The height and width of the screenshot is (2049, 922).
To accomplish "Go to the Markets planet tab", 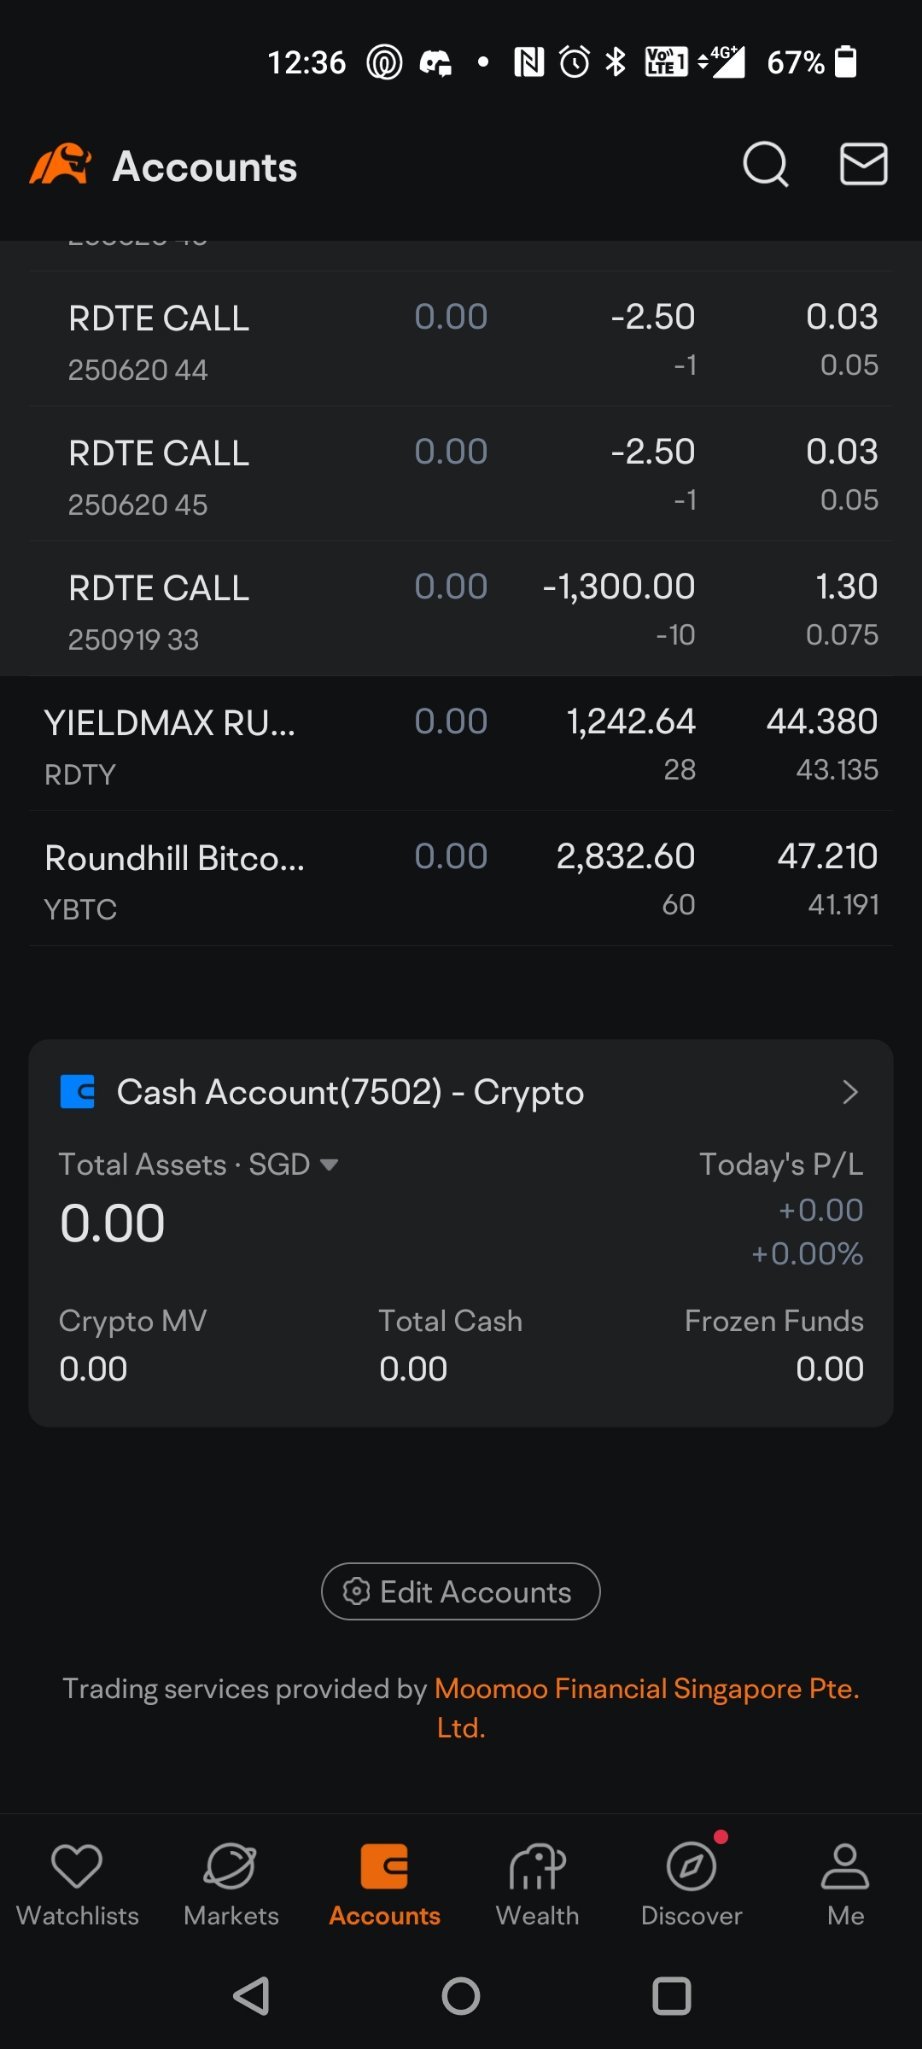I will pyautogui.click(x=231, y=1885).
